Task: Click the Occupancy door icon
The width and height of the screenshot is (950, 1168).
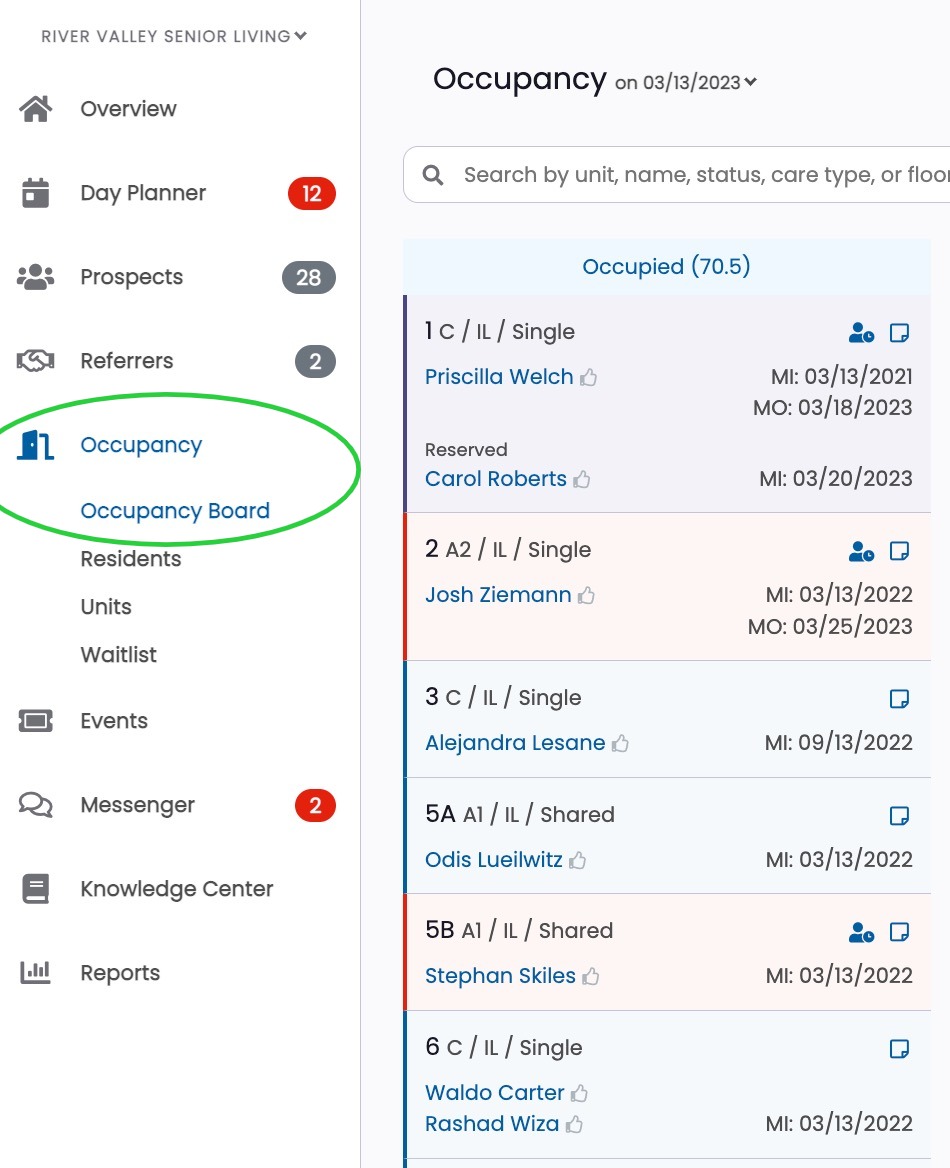Action: (x=36, y=445)
